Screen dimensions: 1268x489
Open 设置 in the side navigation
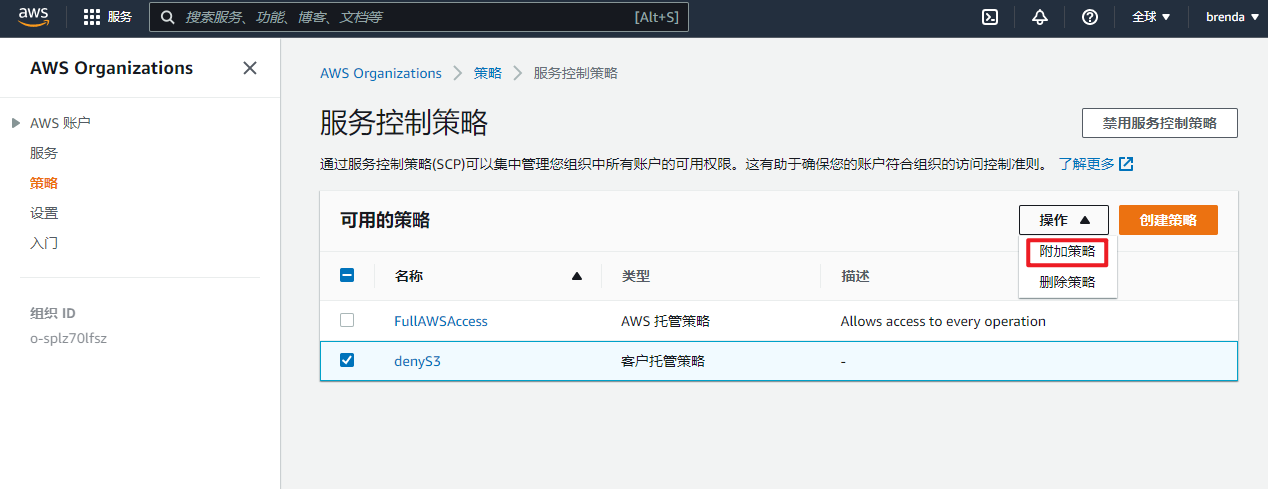(x=44, y=213)
